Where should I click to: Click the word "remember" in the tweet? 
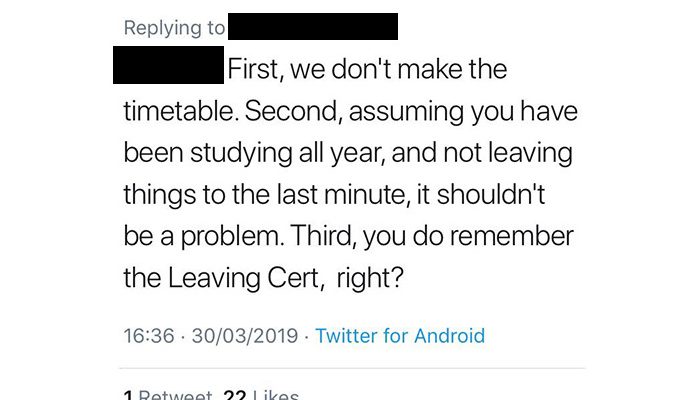tap(512, 236)
